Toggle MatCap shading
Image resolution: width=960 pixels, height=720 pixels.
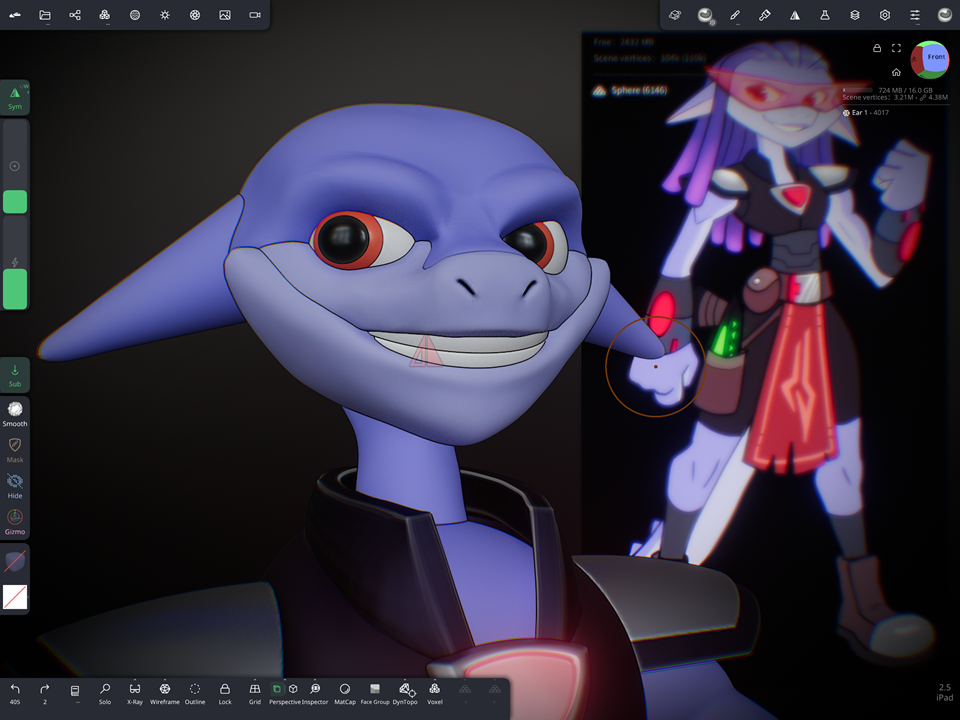pos(345,694)
